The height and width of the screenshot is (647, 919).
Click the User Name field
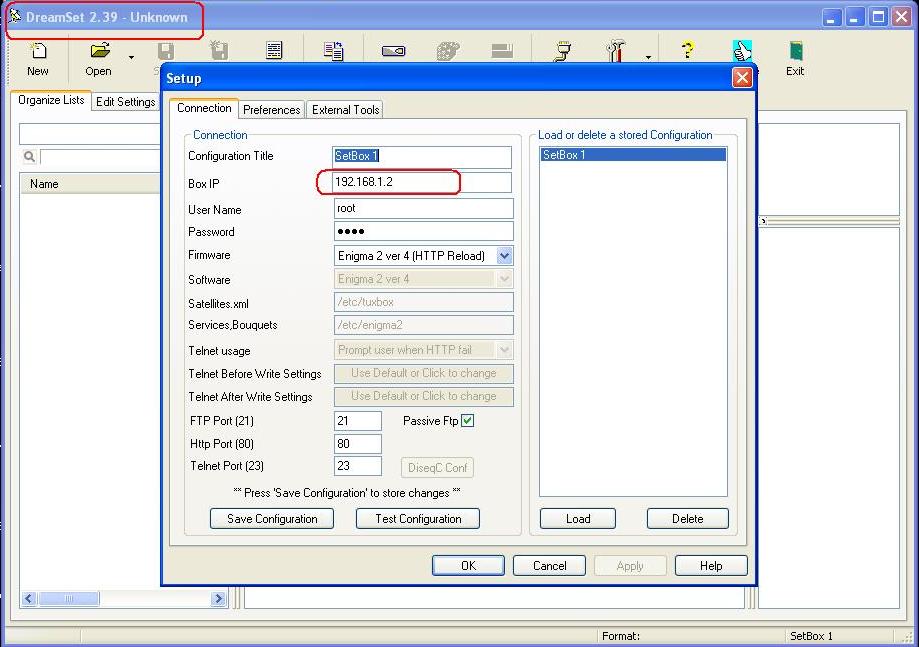click(x=423, y=208)
